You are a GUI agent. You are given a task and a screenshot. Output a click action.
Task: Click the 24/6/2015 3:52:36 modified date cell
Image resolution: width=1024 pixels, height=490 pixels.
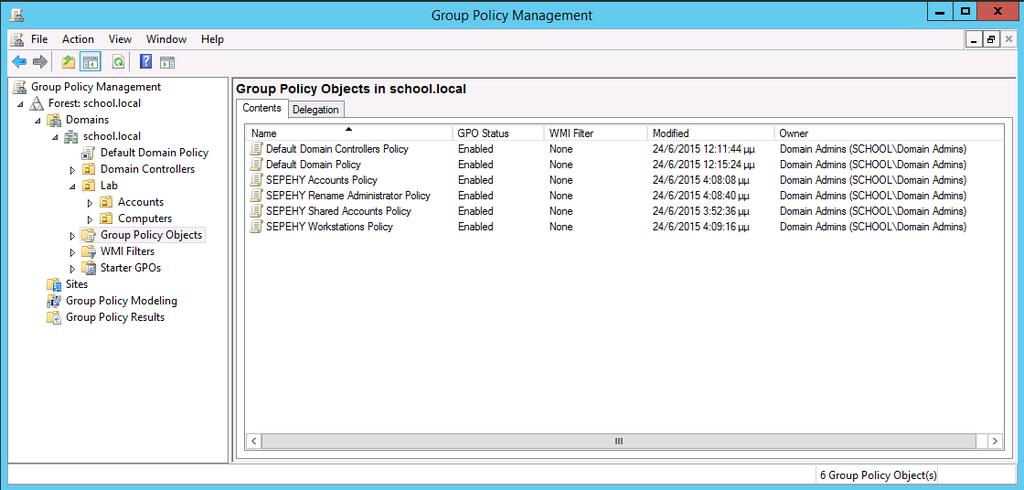coord(701,211)
